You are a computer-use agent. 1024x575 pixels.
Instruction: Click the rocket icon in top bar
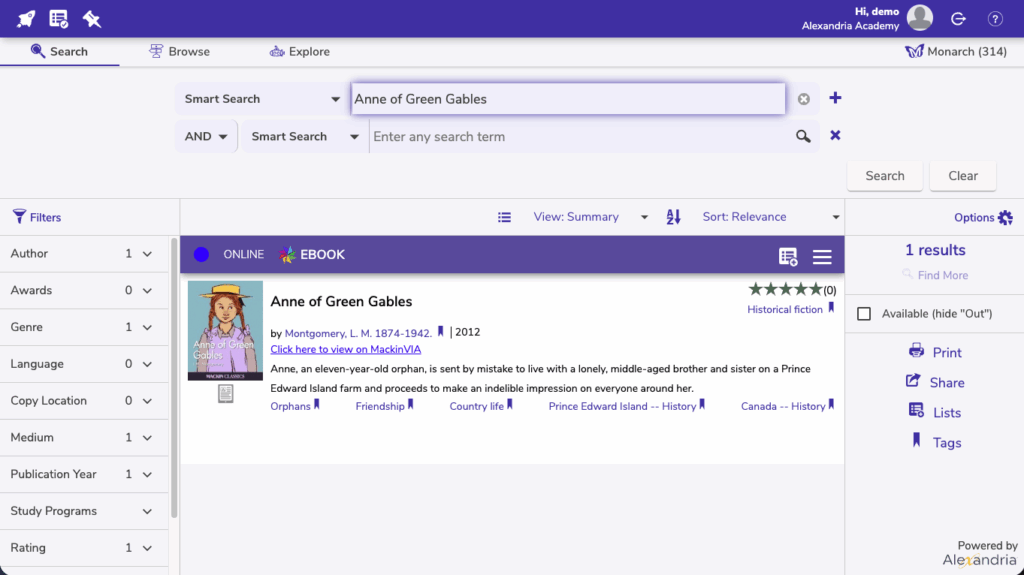26,19
